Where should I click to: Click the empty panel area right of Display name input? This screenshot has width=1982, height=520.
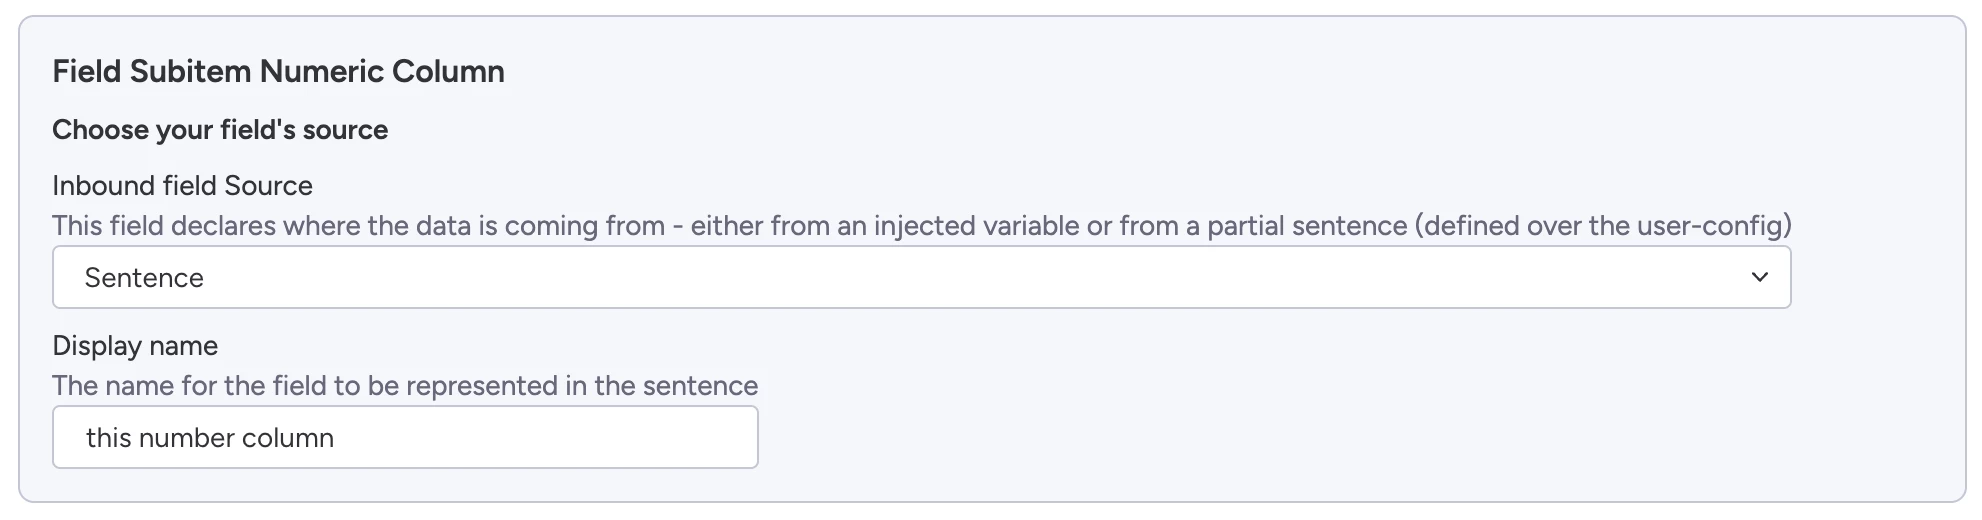tap(1300, 438)
